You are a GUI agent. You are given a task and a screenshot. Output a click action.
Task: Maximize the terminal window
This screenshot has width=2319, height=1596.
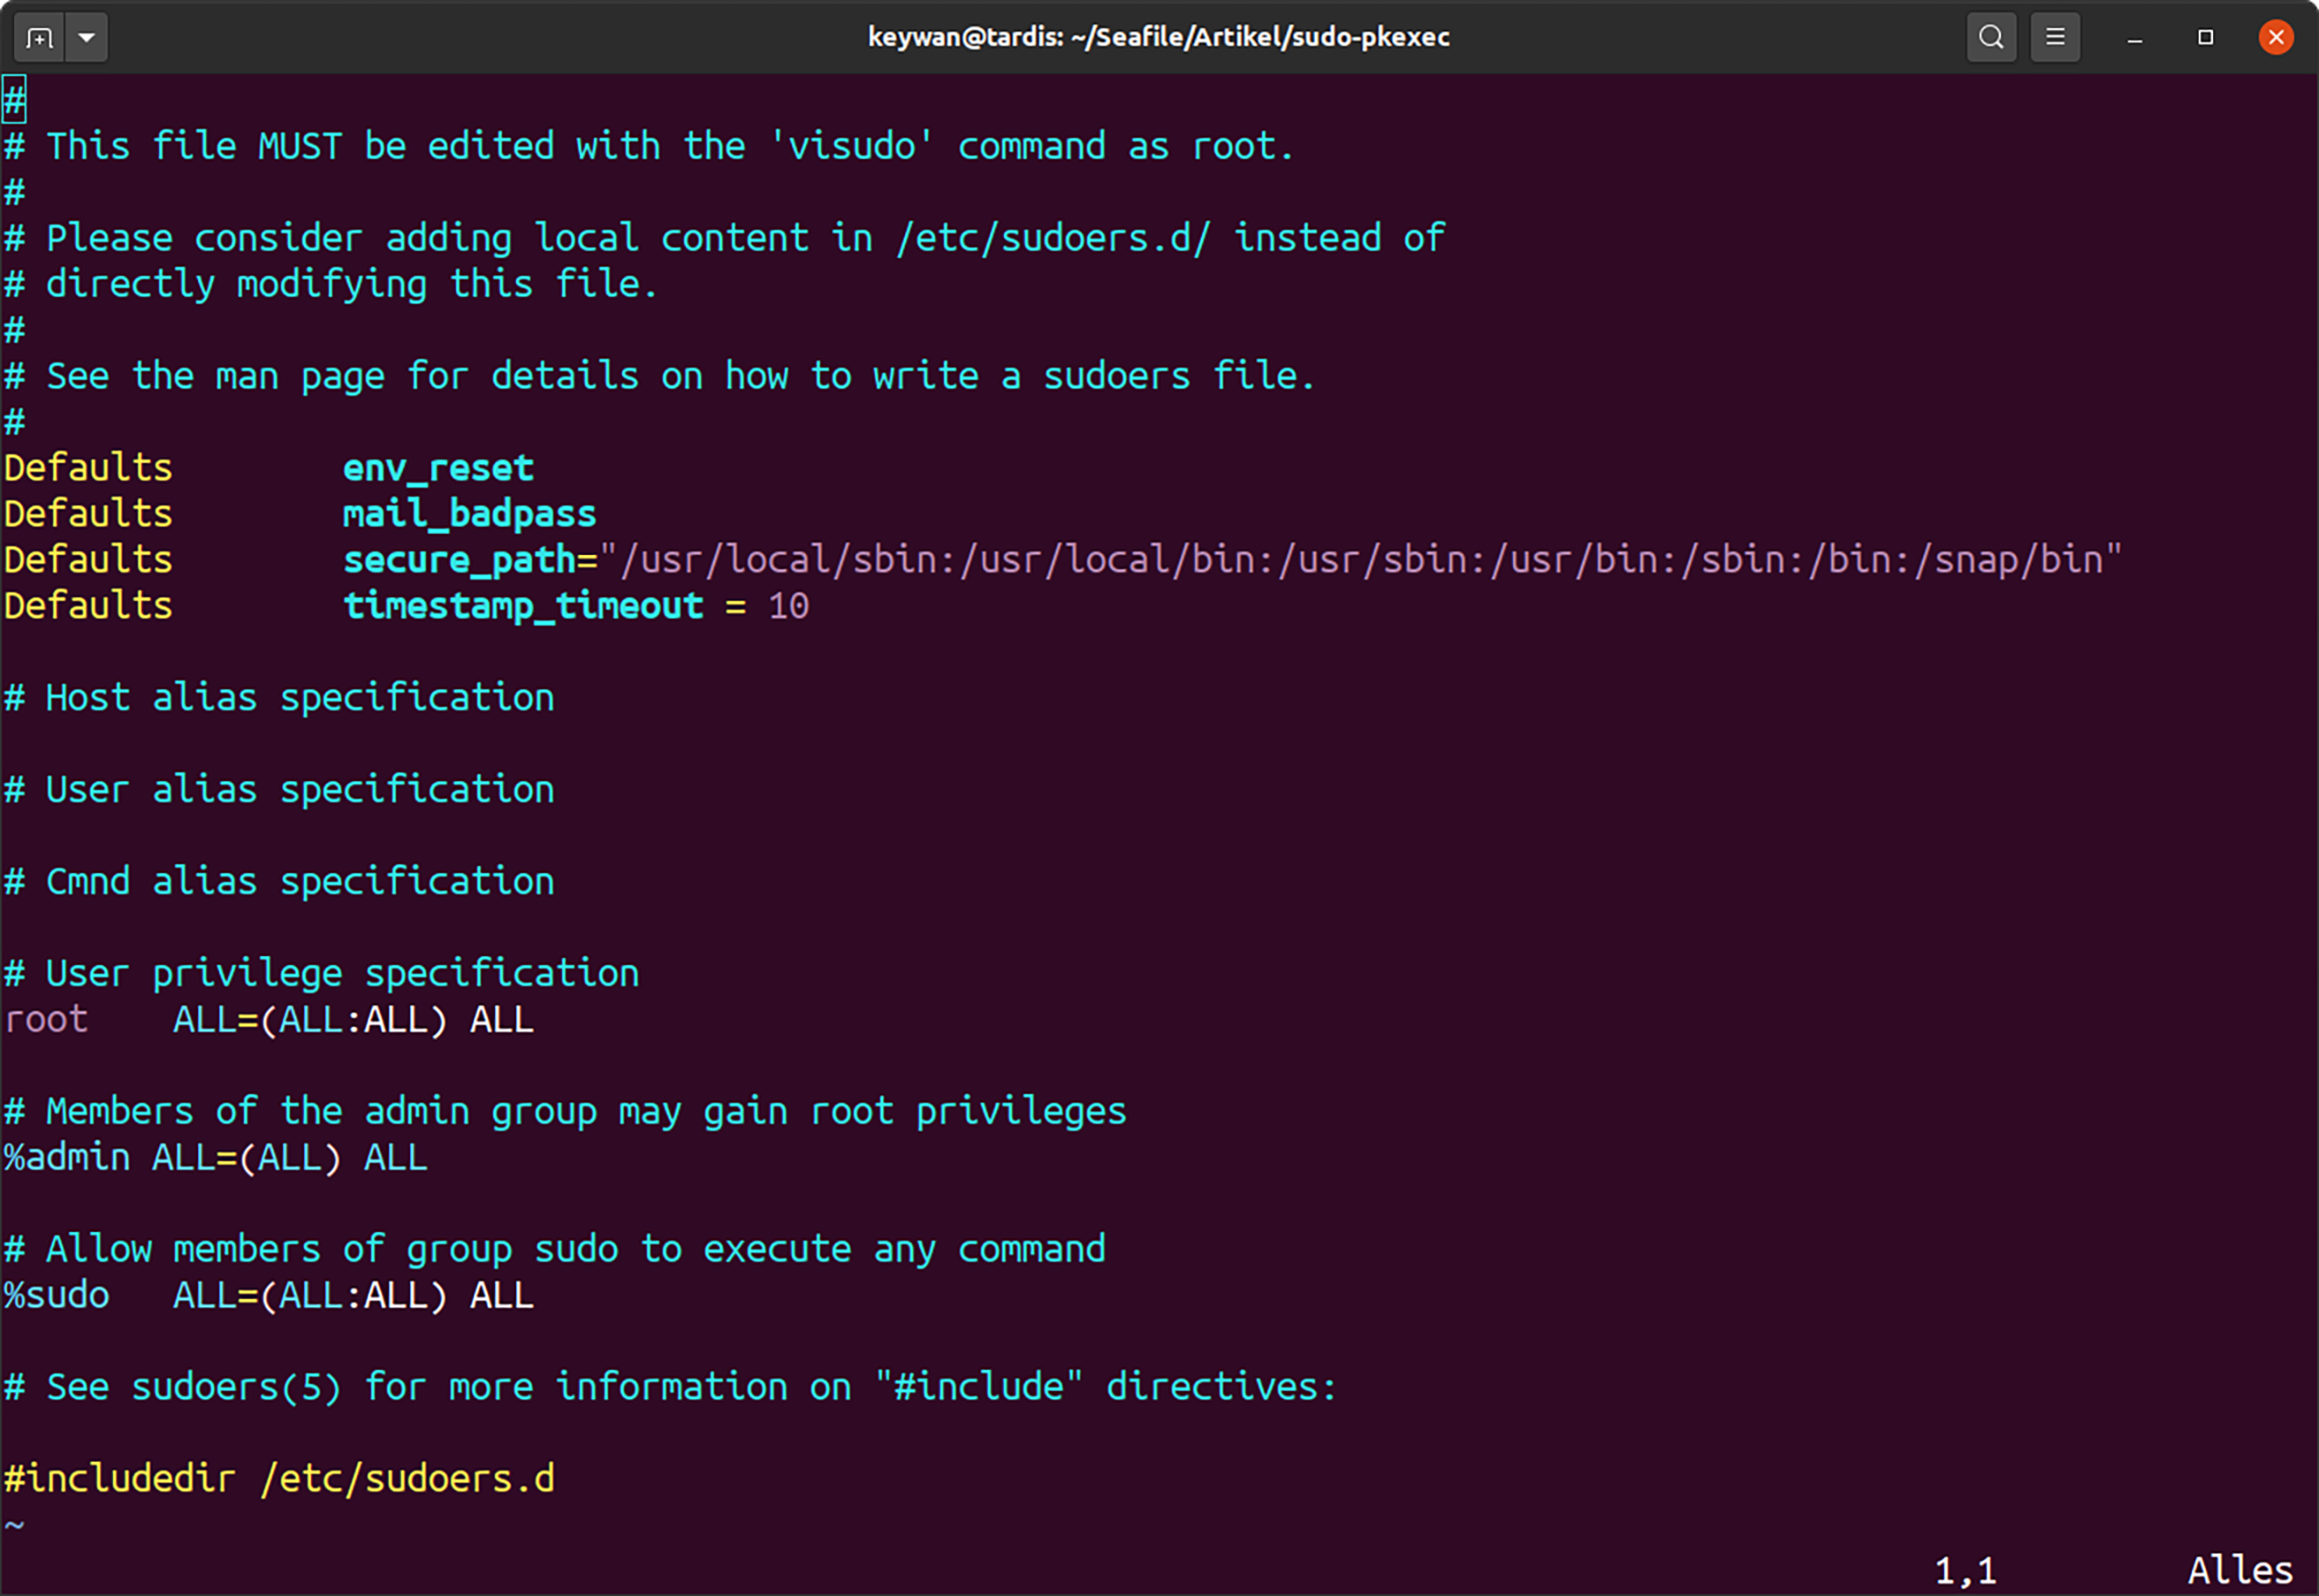point(2204,37)
